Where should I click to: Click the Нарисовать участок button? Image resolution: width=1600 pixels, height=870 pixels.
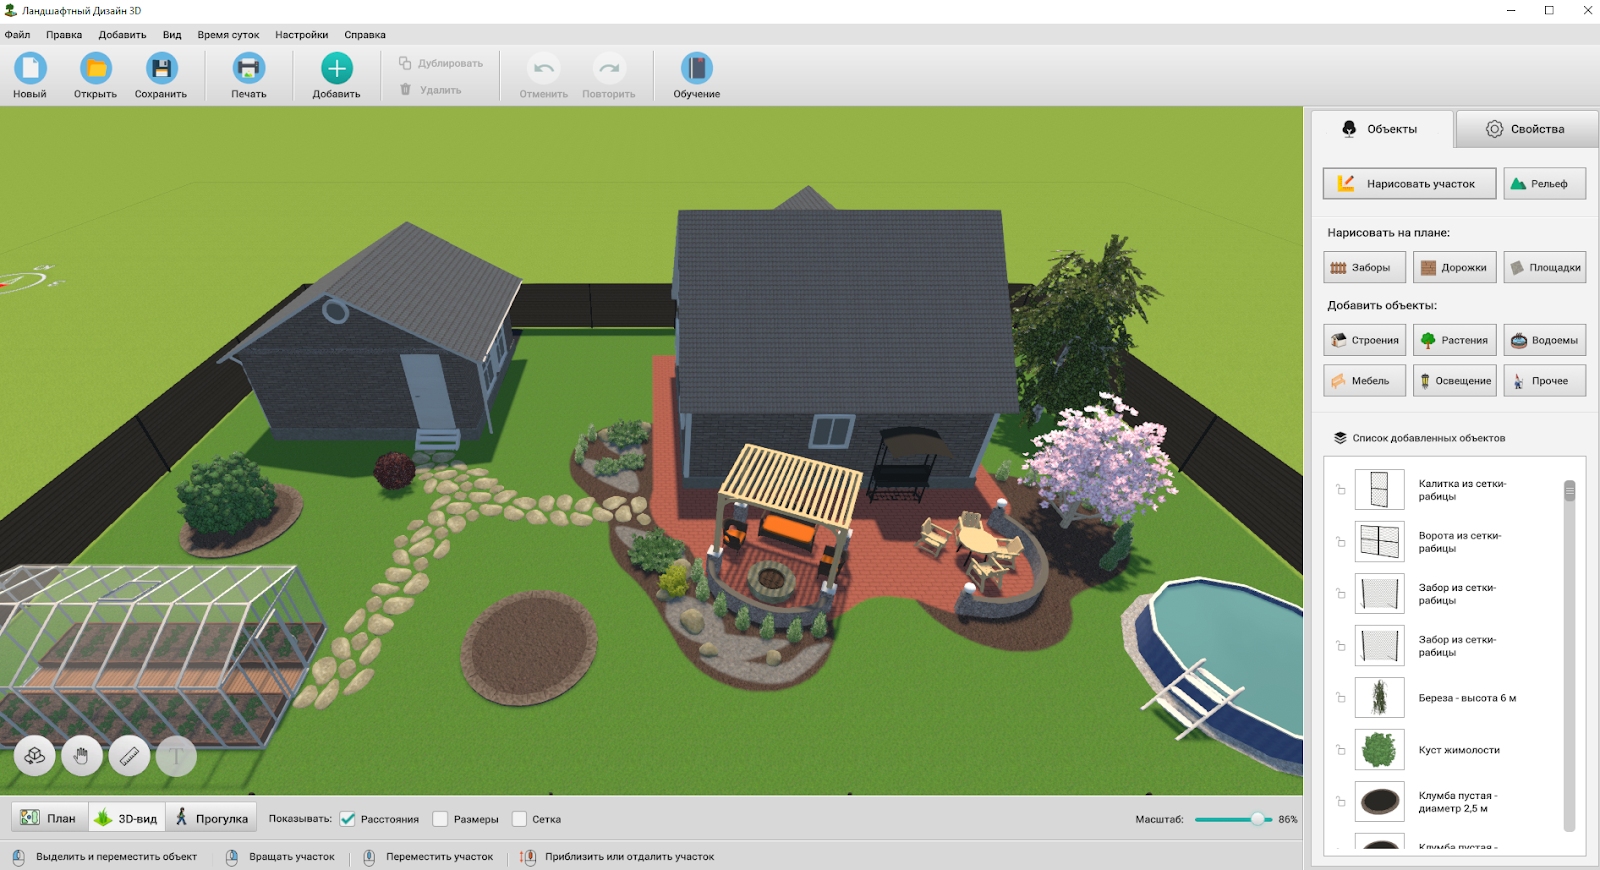(x=1409, y=184)
